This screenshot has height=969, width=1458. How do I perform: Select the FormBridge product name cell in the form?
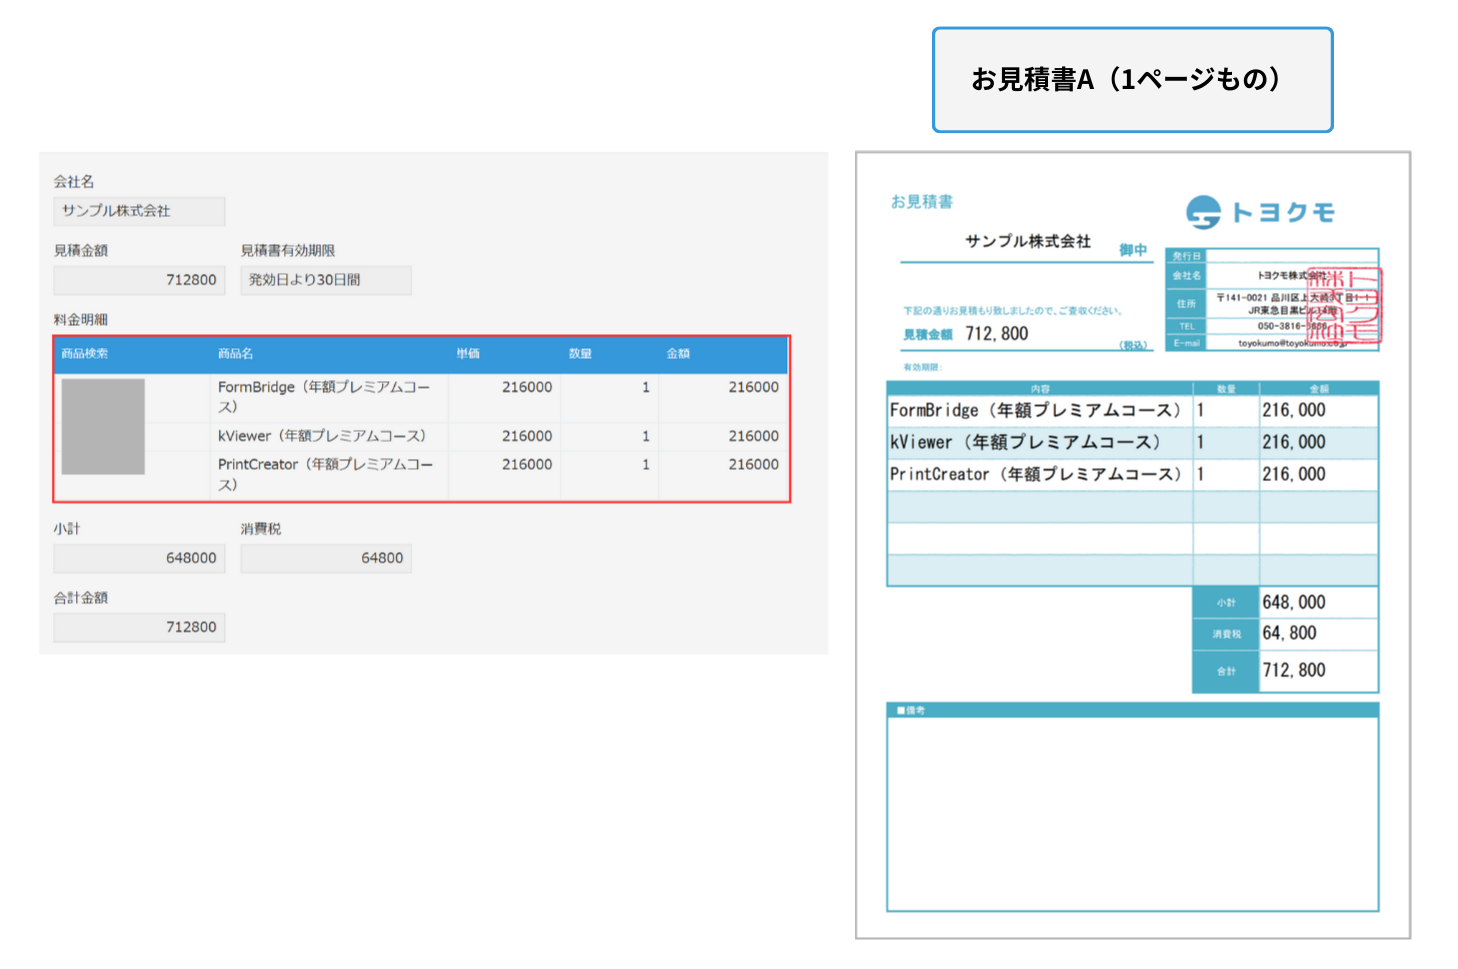(x=325, y=397)
